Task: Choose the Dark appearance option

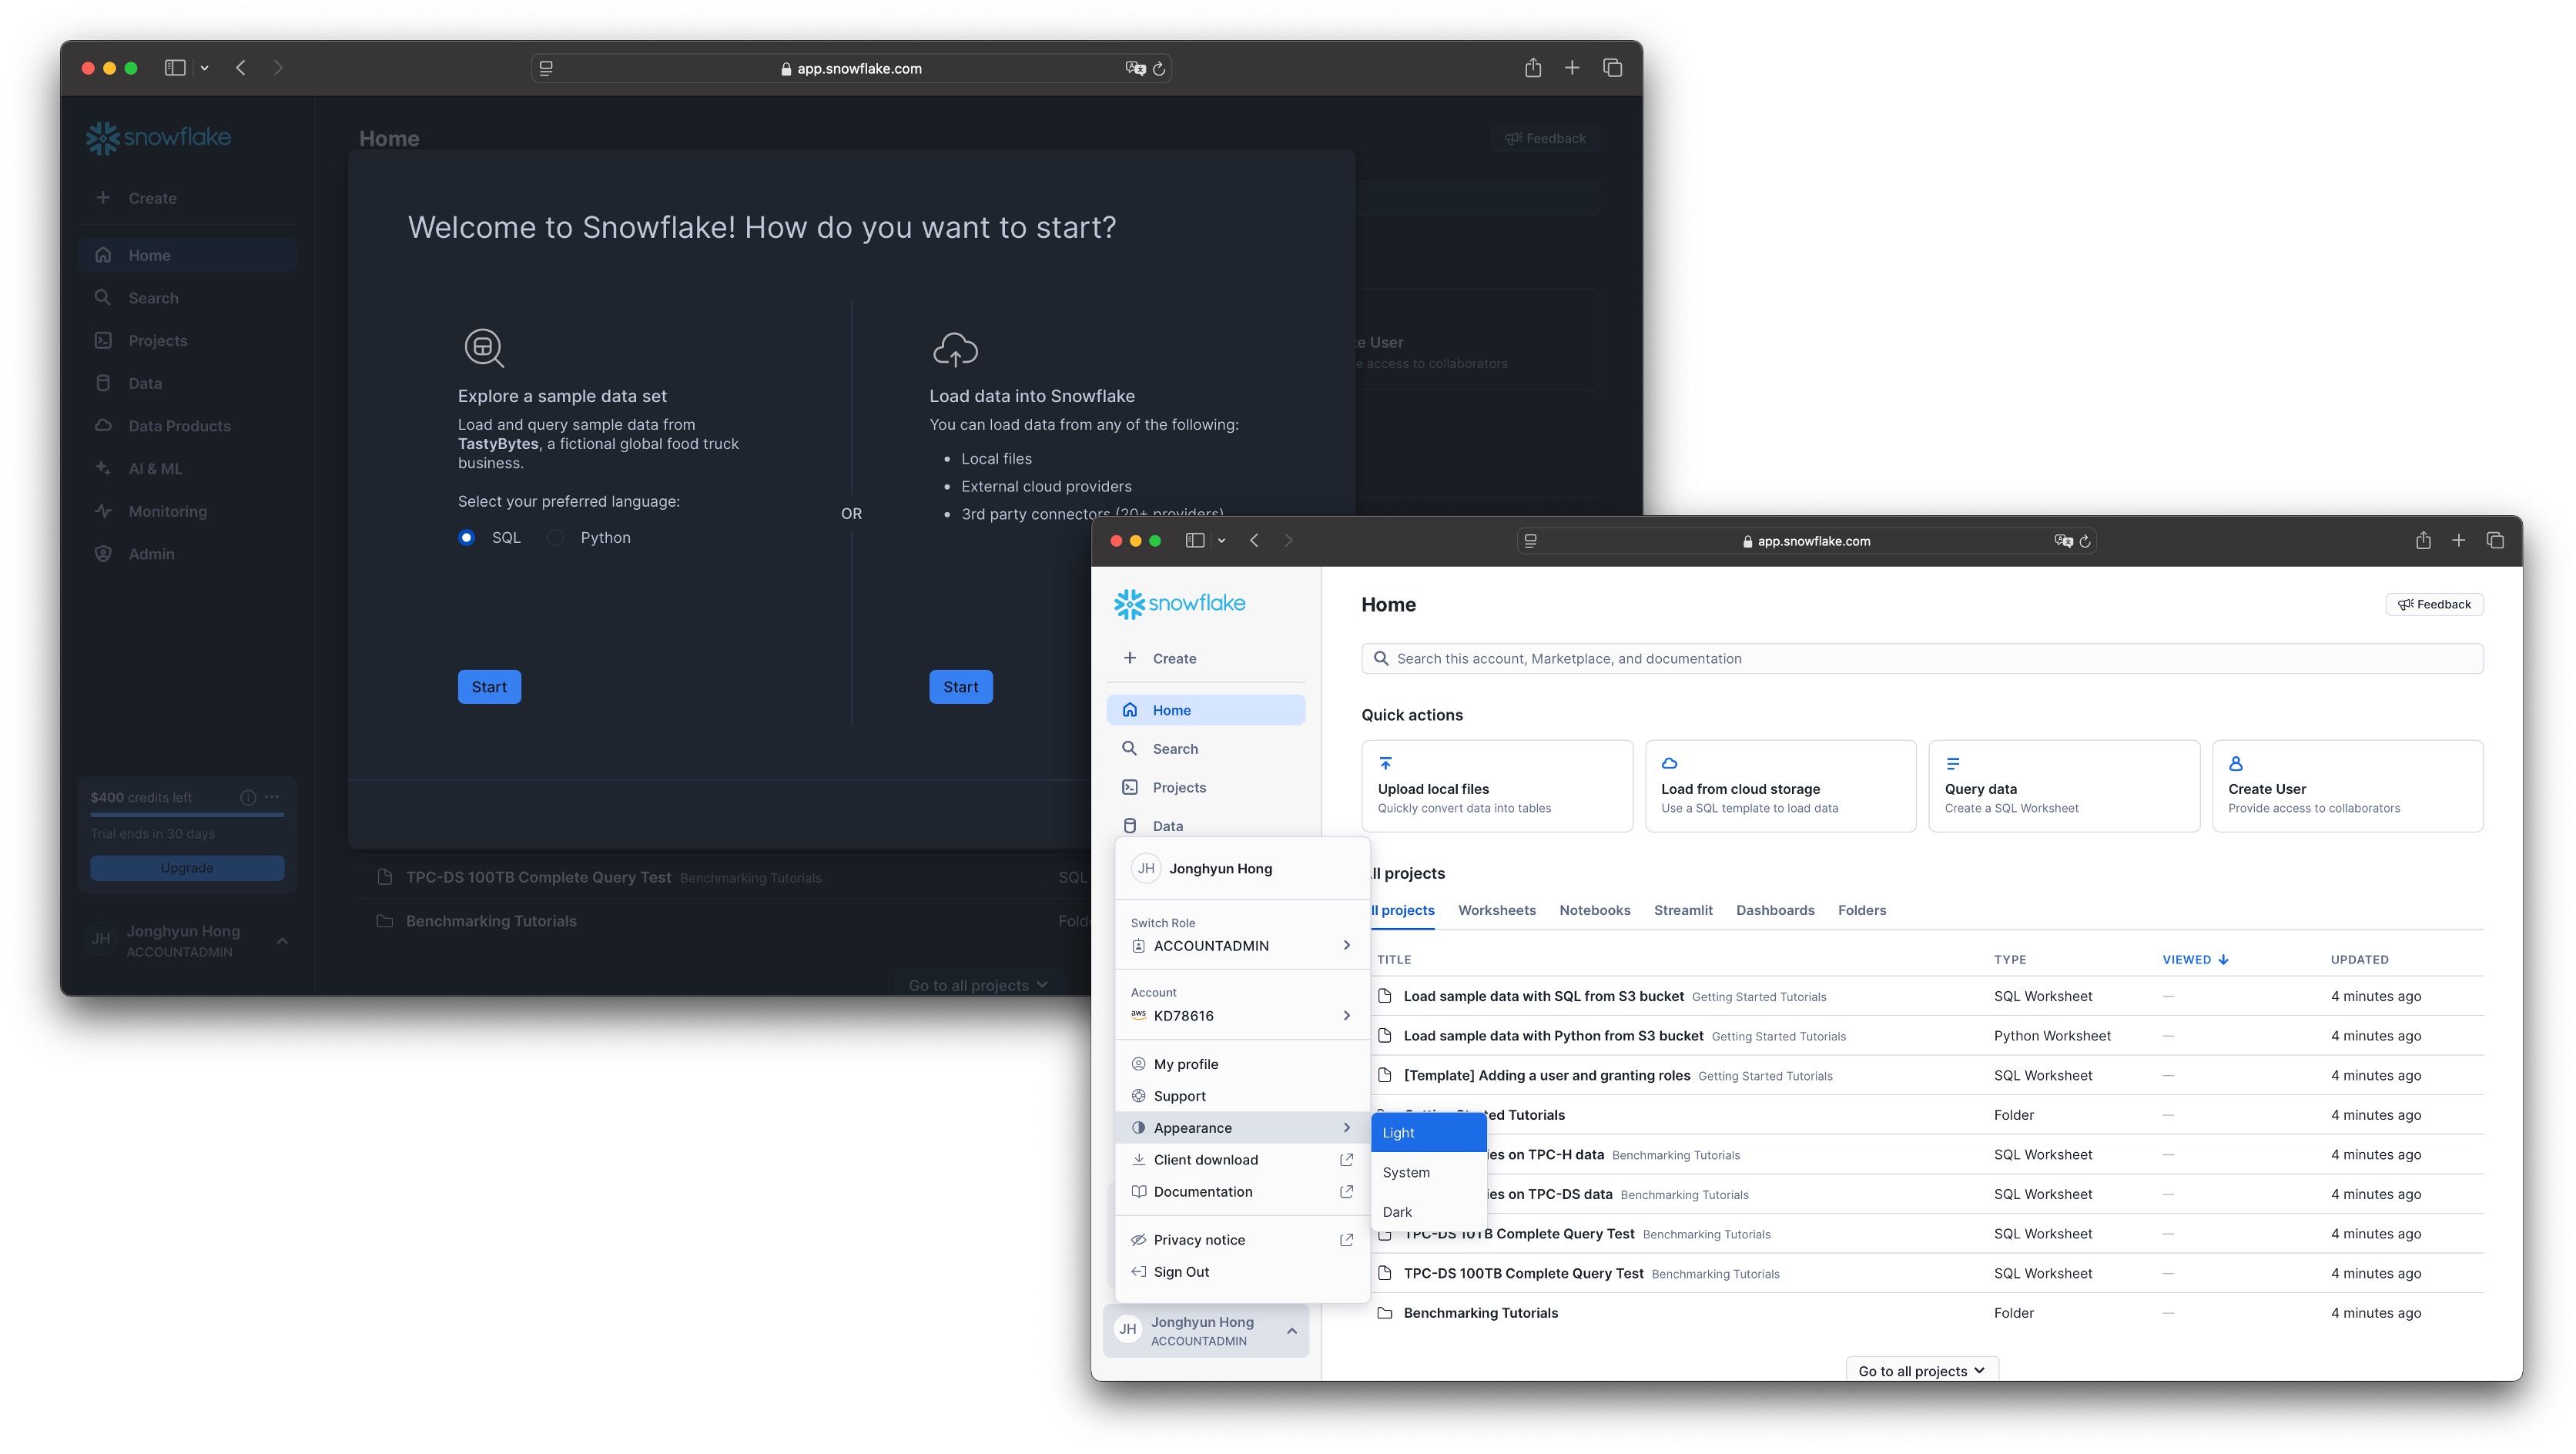Action: click(1397, 1212)
